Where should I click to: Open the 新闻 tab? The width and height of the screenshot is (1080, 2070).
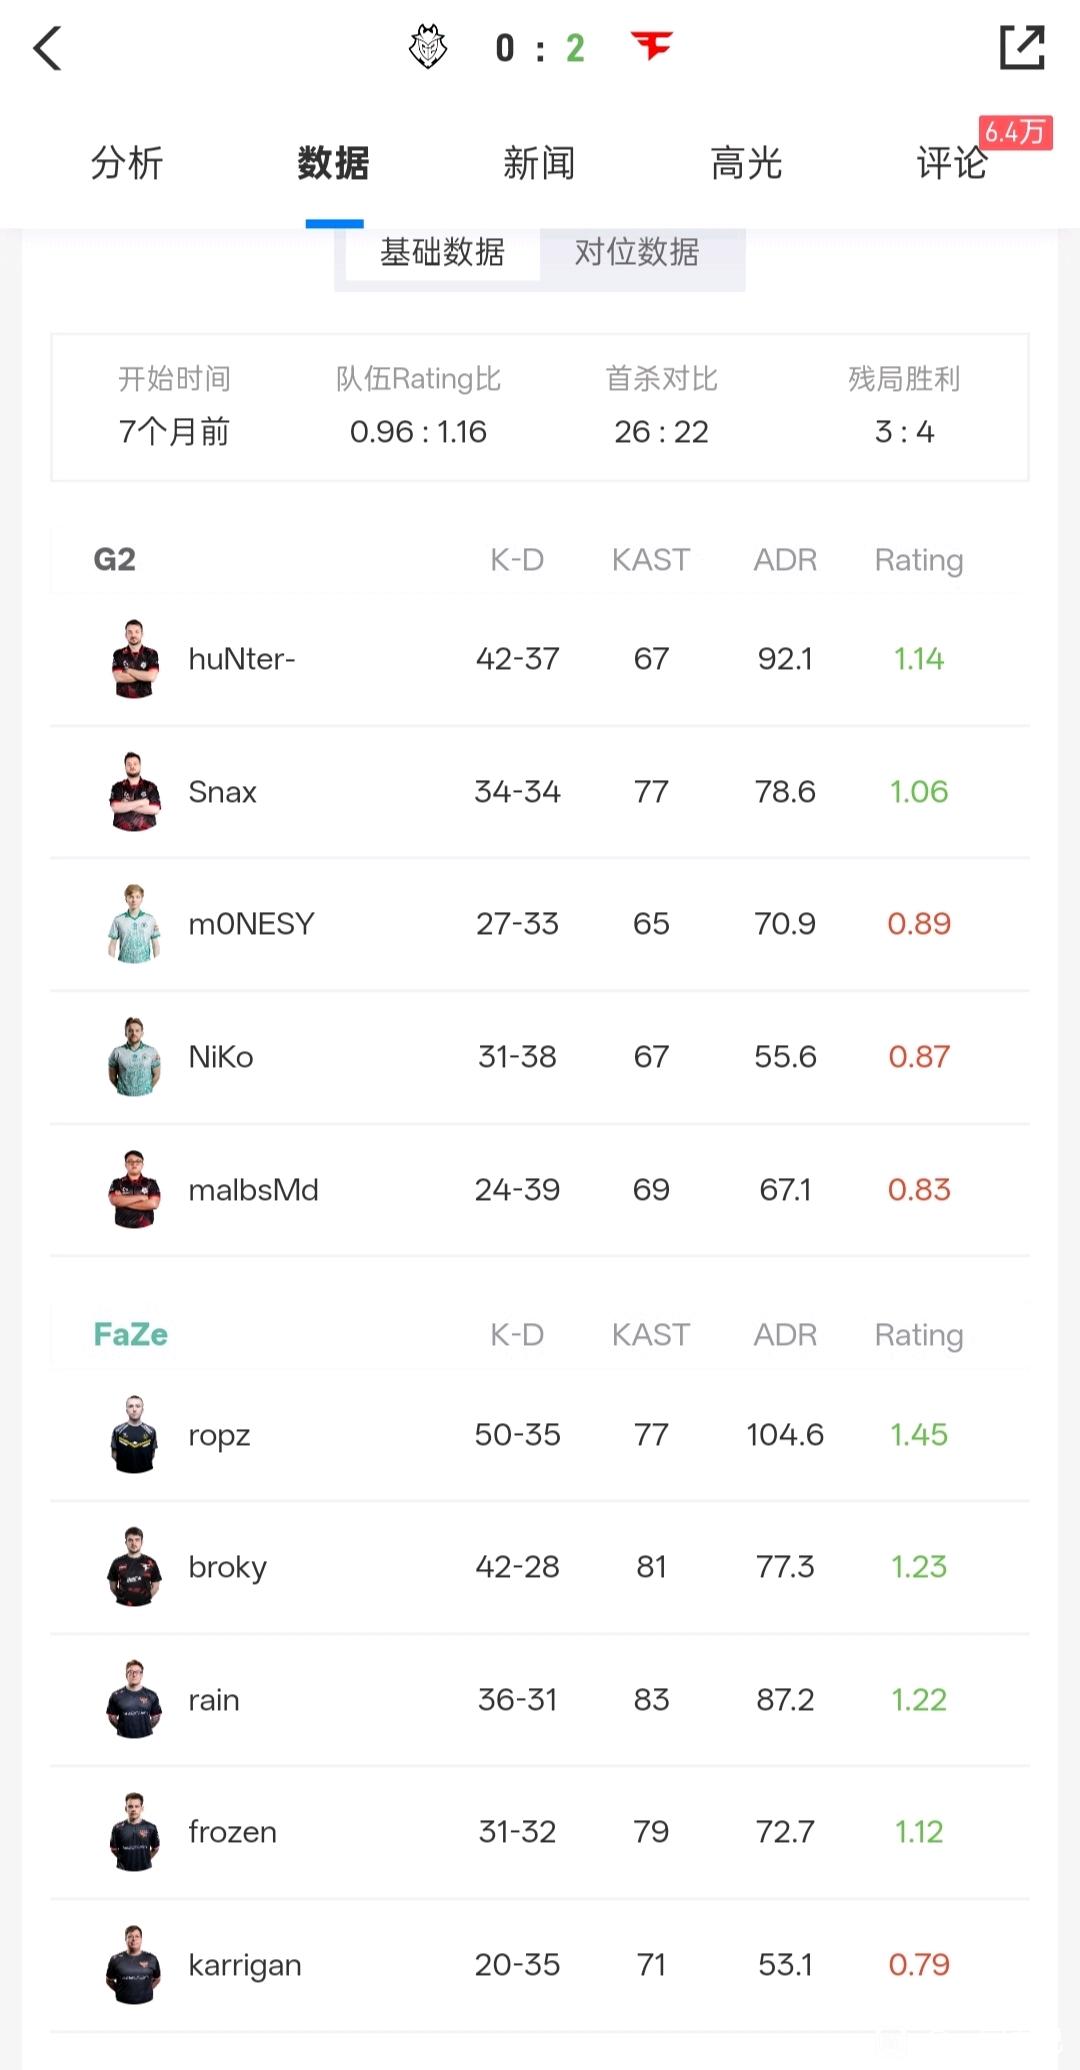pyautogui.click(x=539, y=163)
